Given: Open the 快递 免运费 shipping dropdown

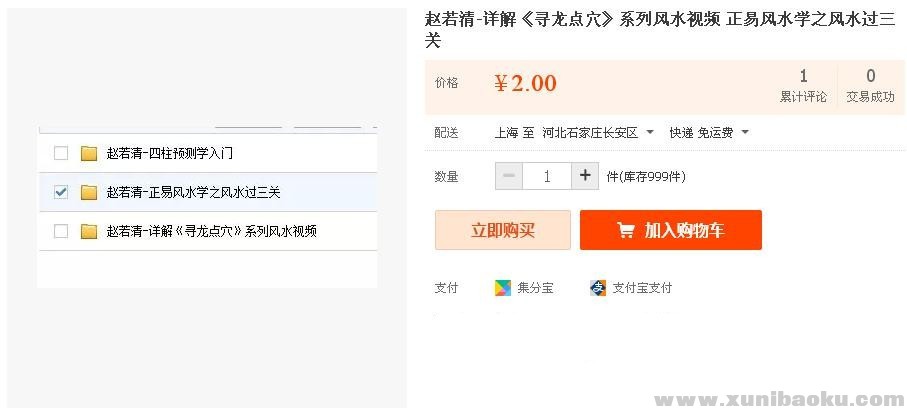Looking at the screenshot, I should coord(745,132).
